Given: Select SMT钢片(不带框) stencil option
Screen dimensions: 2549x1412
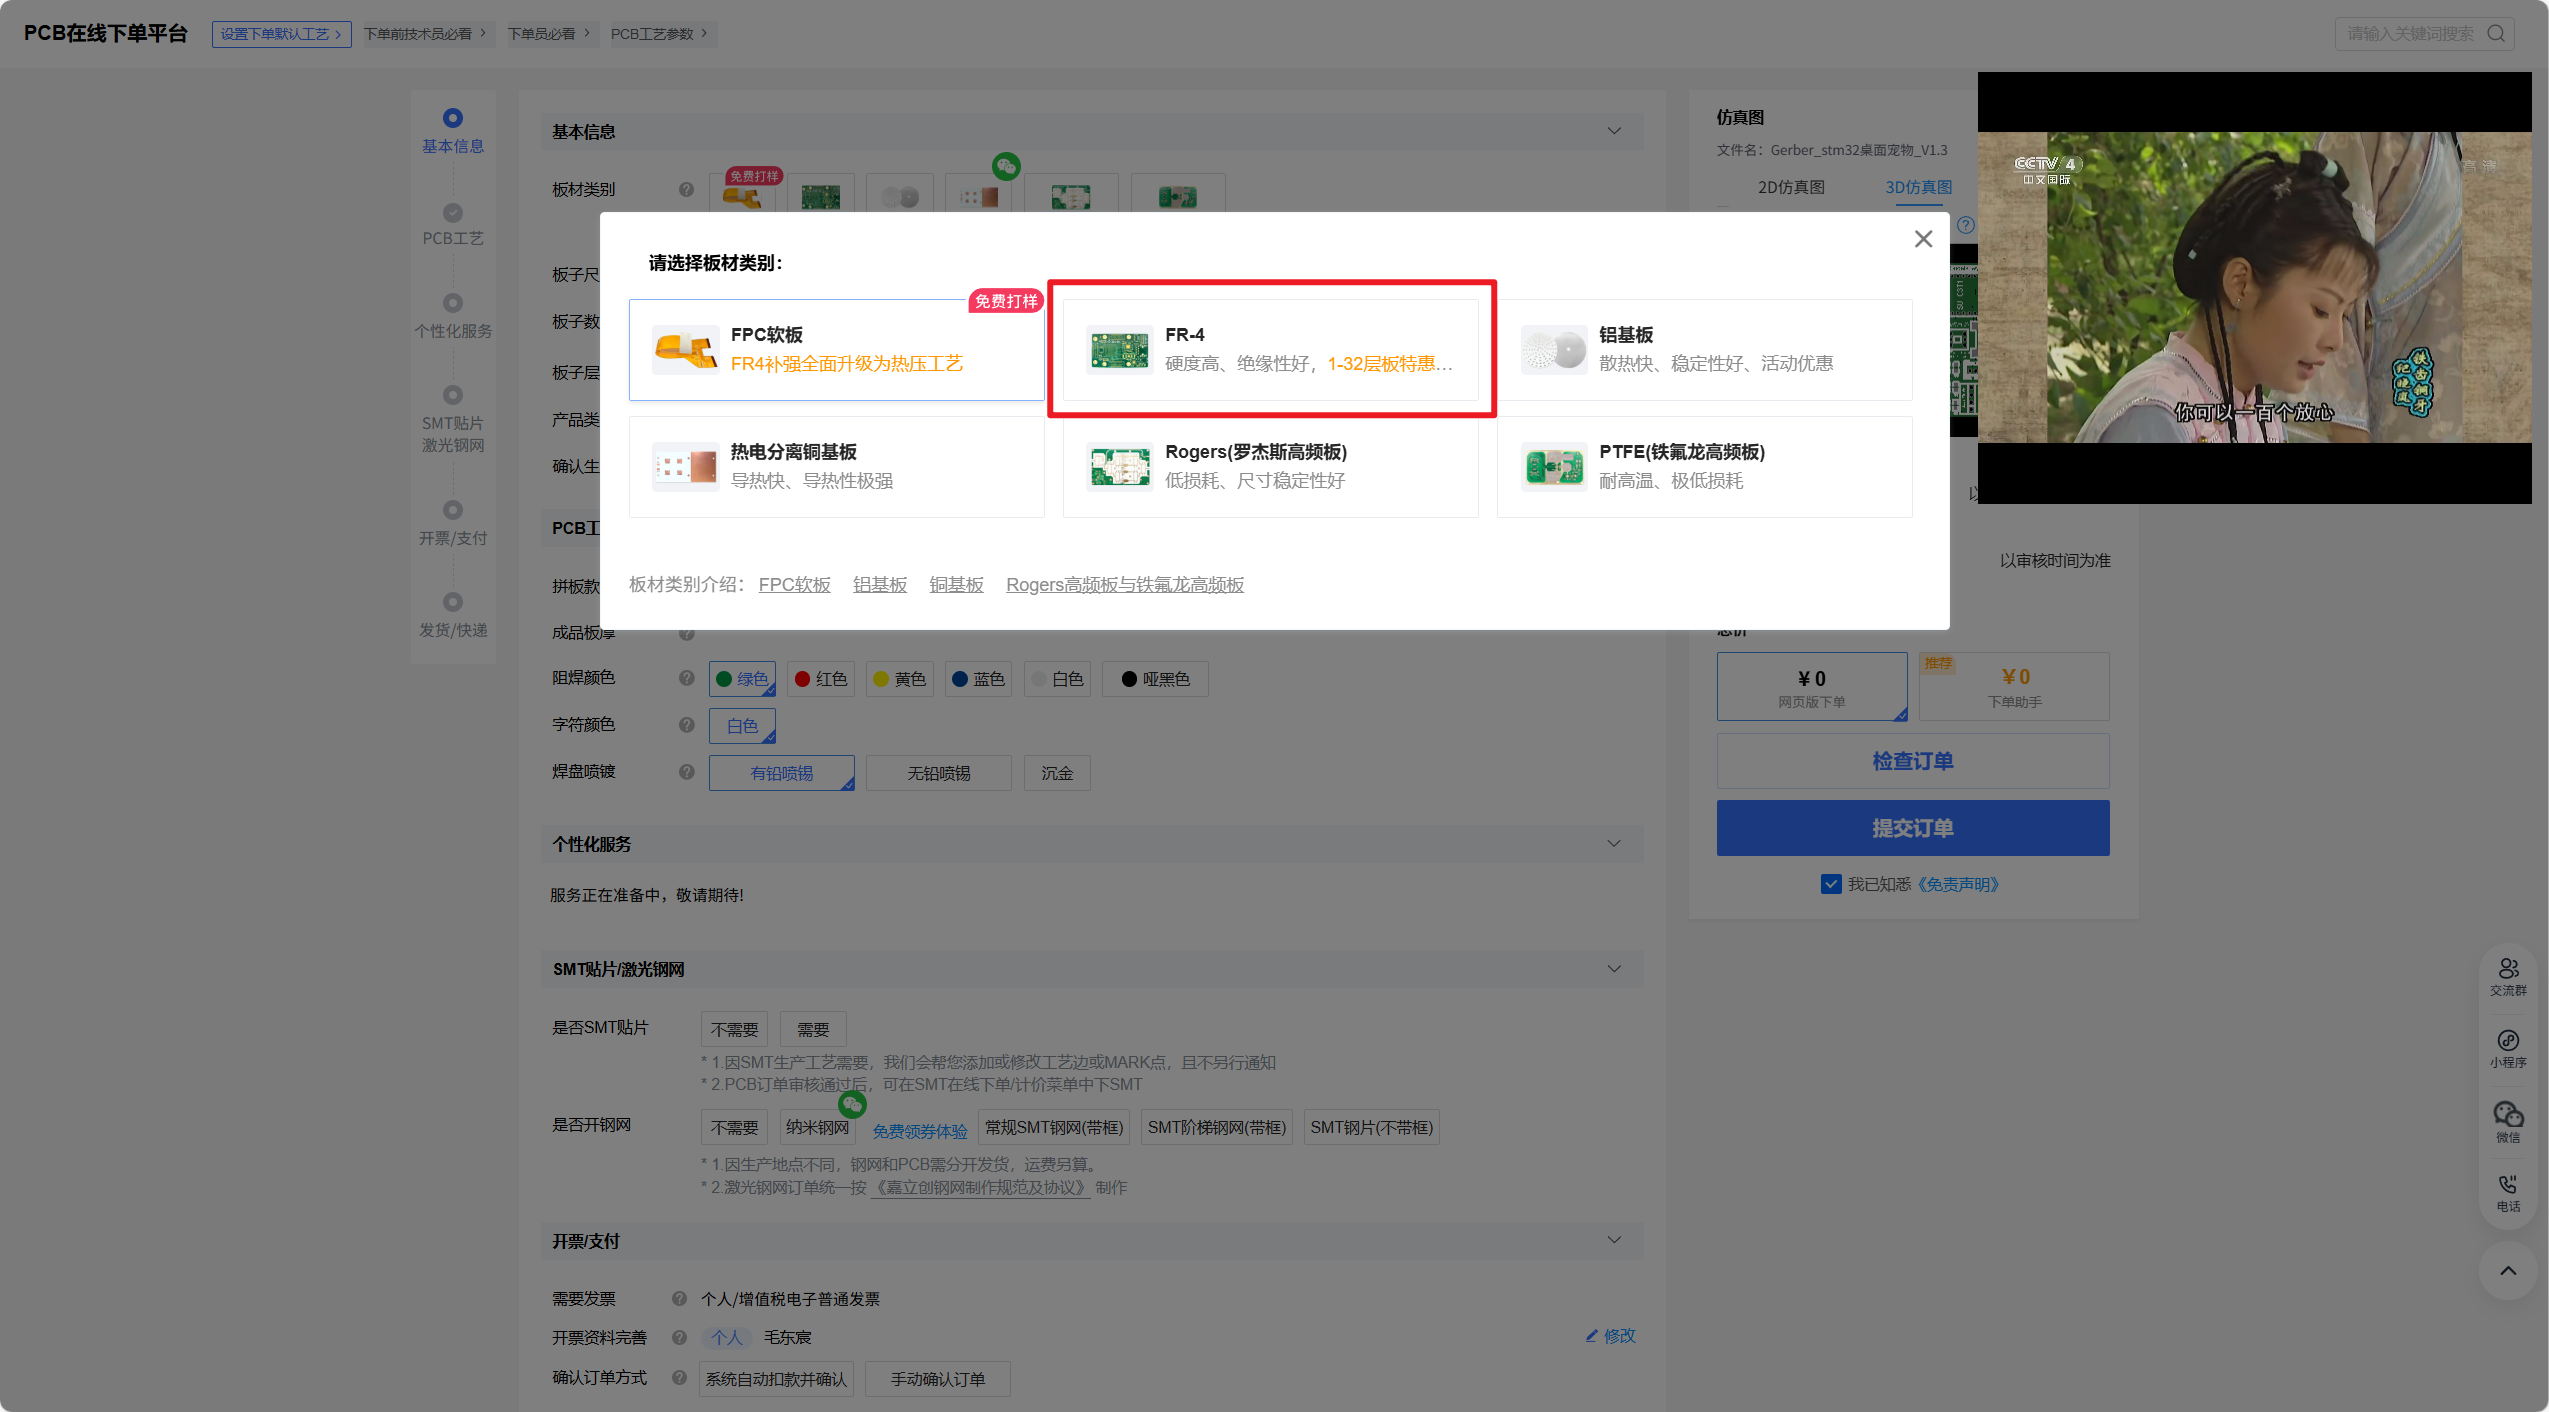Looking at the screenshot, I should point(1372,1127).
